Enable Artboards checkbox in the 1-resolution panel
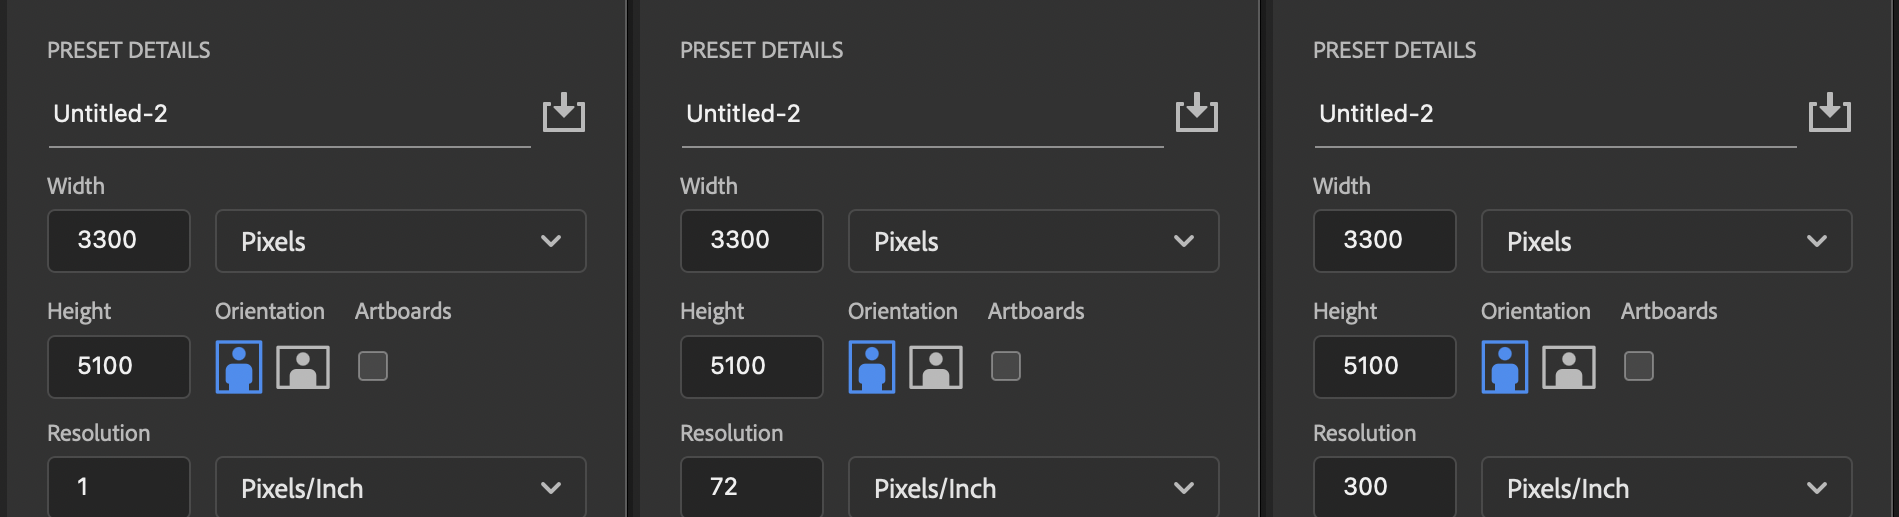The width and height of the screenshot is (1899, 517). point(373,366)
